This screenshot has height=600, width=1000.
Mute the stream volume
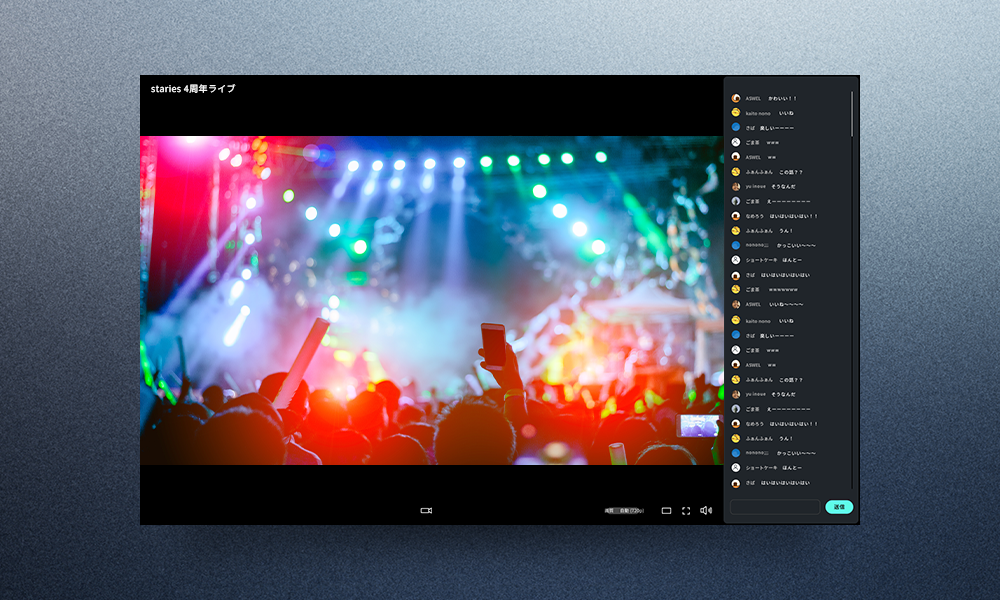tap(706, 510)
